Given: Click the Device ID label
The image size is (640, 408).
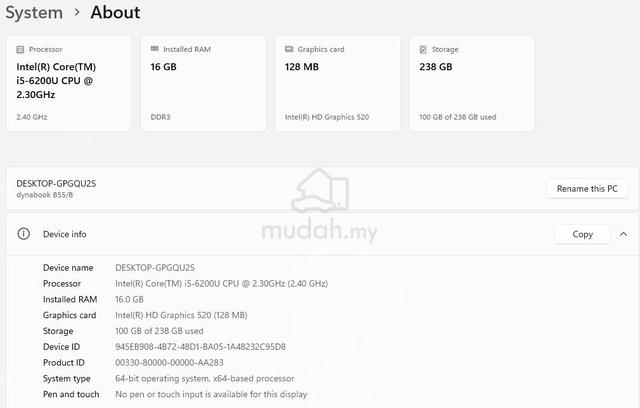Looking at the screenshot, I should [x=61, y=347].
